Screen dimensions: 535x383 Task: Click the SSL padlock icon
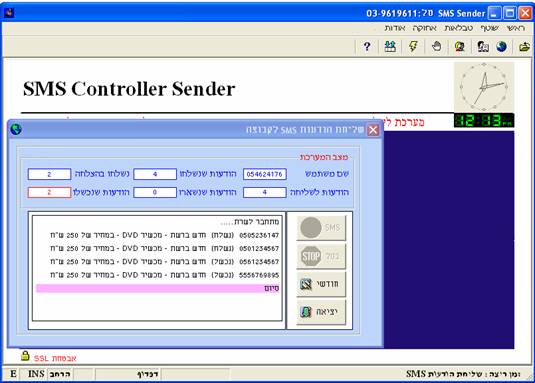coord(25,356)
